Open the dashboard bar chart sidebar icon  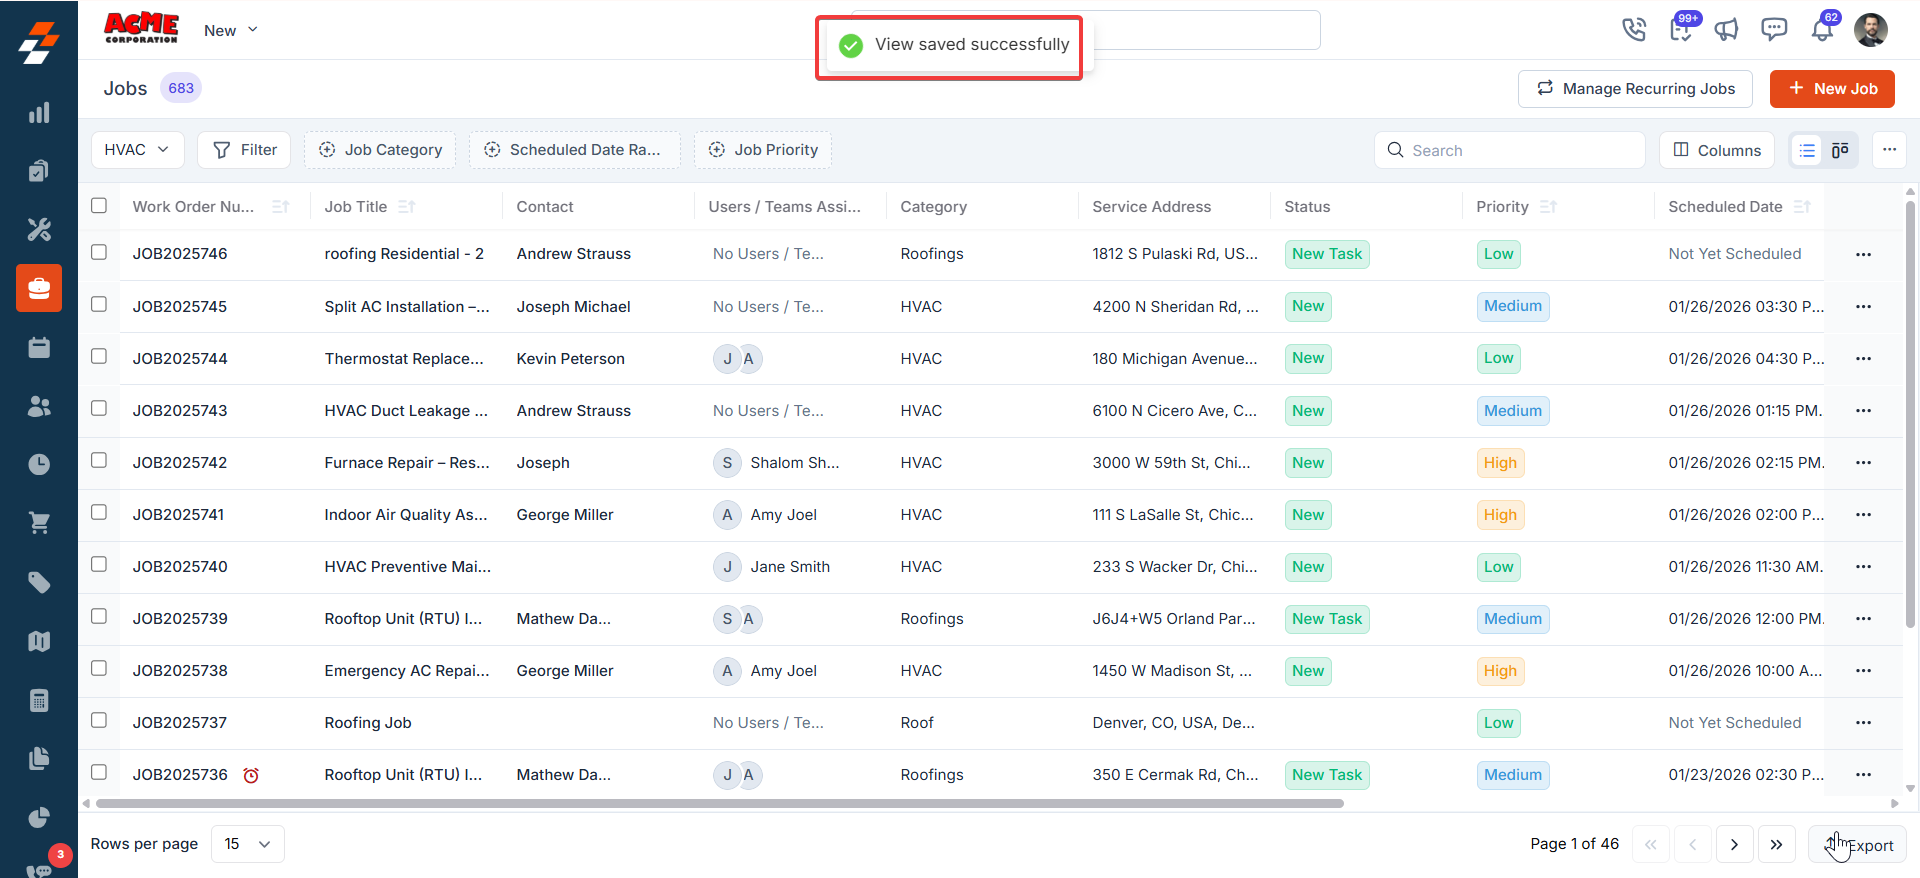pos(39,113)
